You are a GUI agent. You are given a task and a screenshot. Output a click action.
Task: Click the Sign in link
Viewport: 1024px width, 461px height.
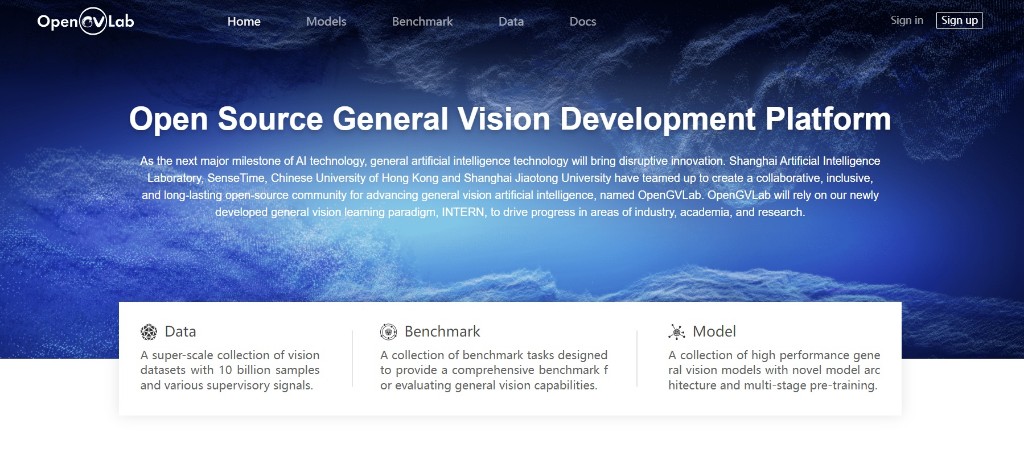[907, 21]
